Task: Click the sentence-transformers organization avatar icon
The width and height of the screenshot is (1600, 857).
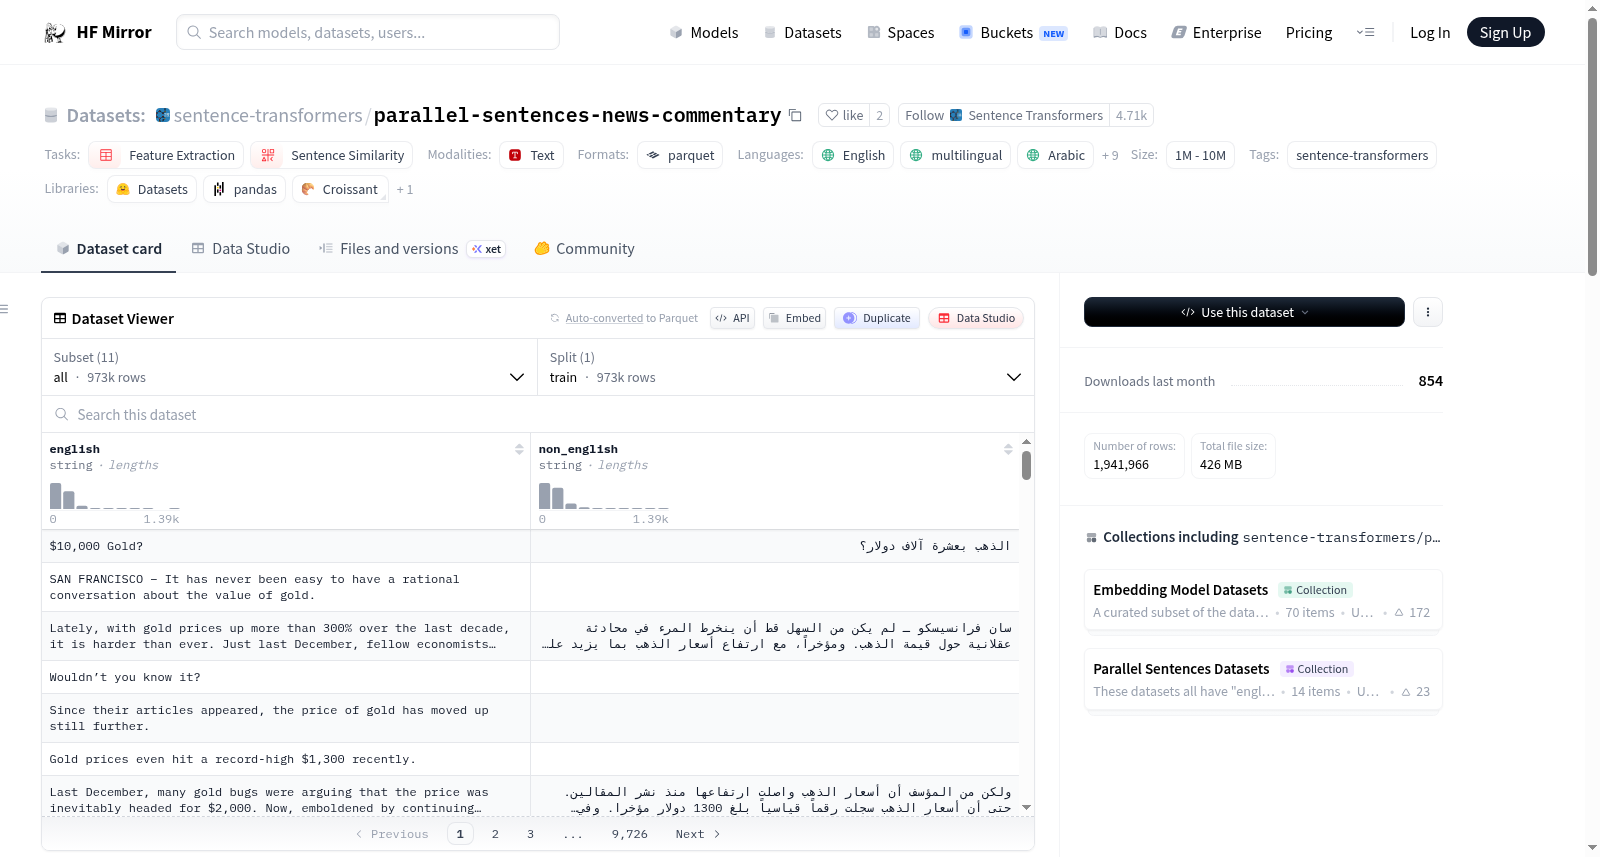Action: pyautogui.click(x=163, y=115)
